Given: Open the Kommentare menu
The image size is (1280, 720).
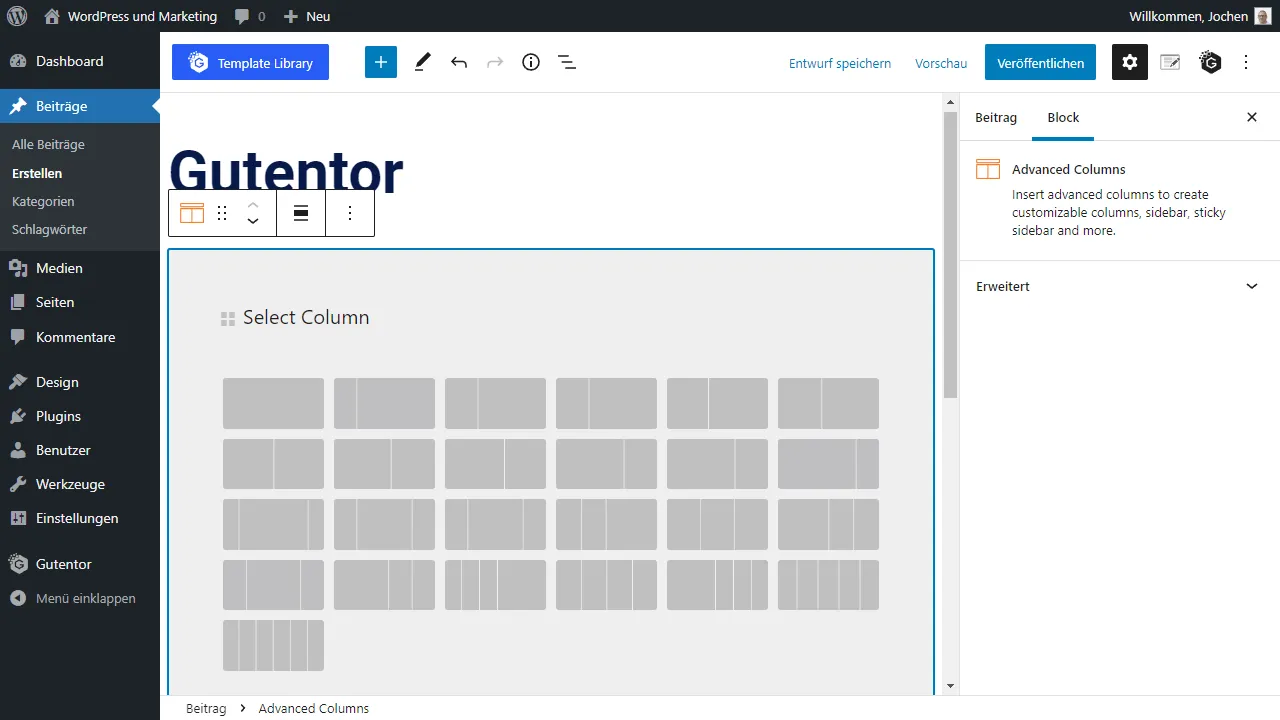Looking at the screenshot, I should [x=80, y=337].
